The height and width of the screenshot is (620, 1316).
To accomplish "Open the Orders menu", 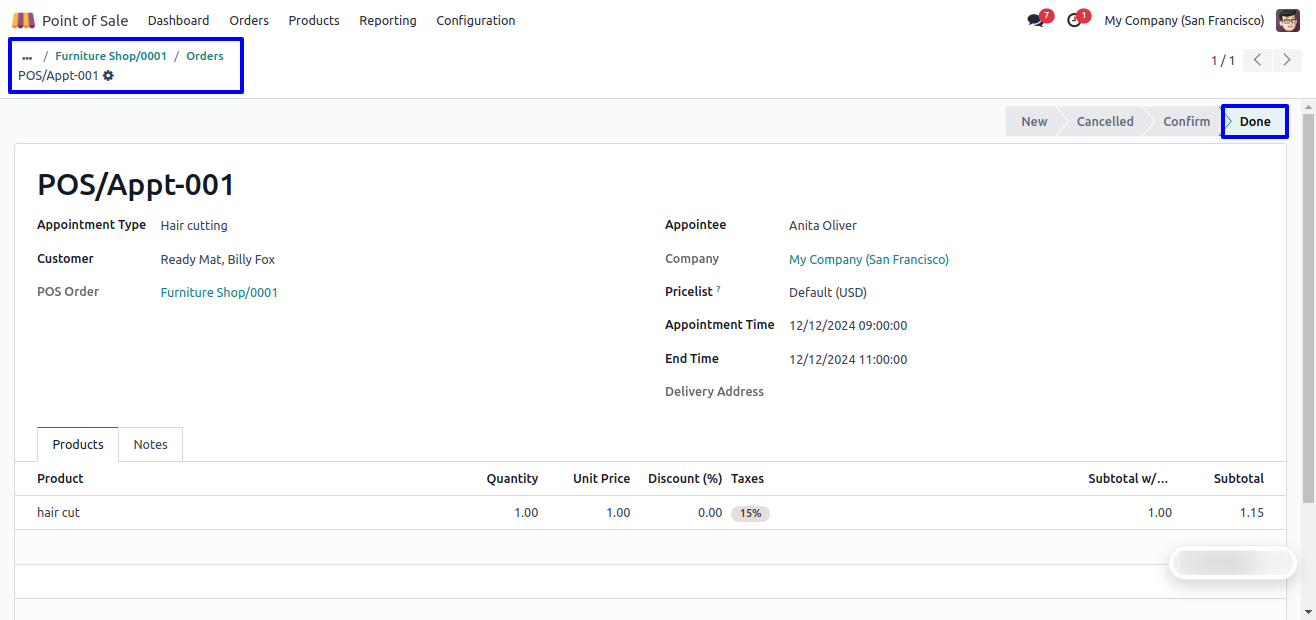I will point(249,20).
